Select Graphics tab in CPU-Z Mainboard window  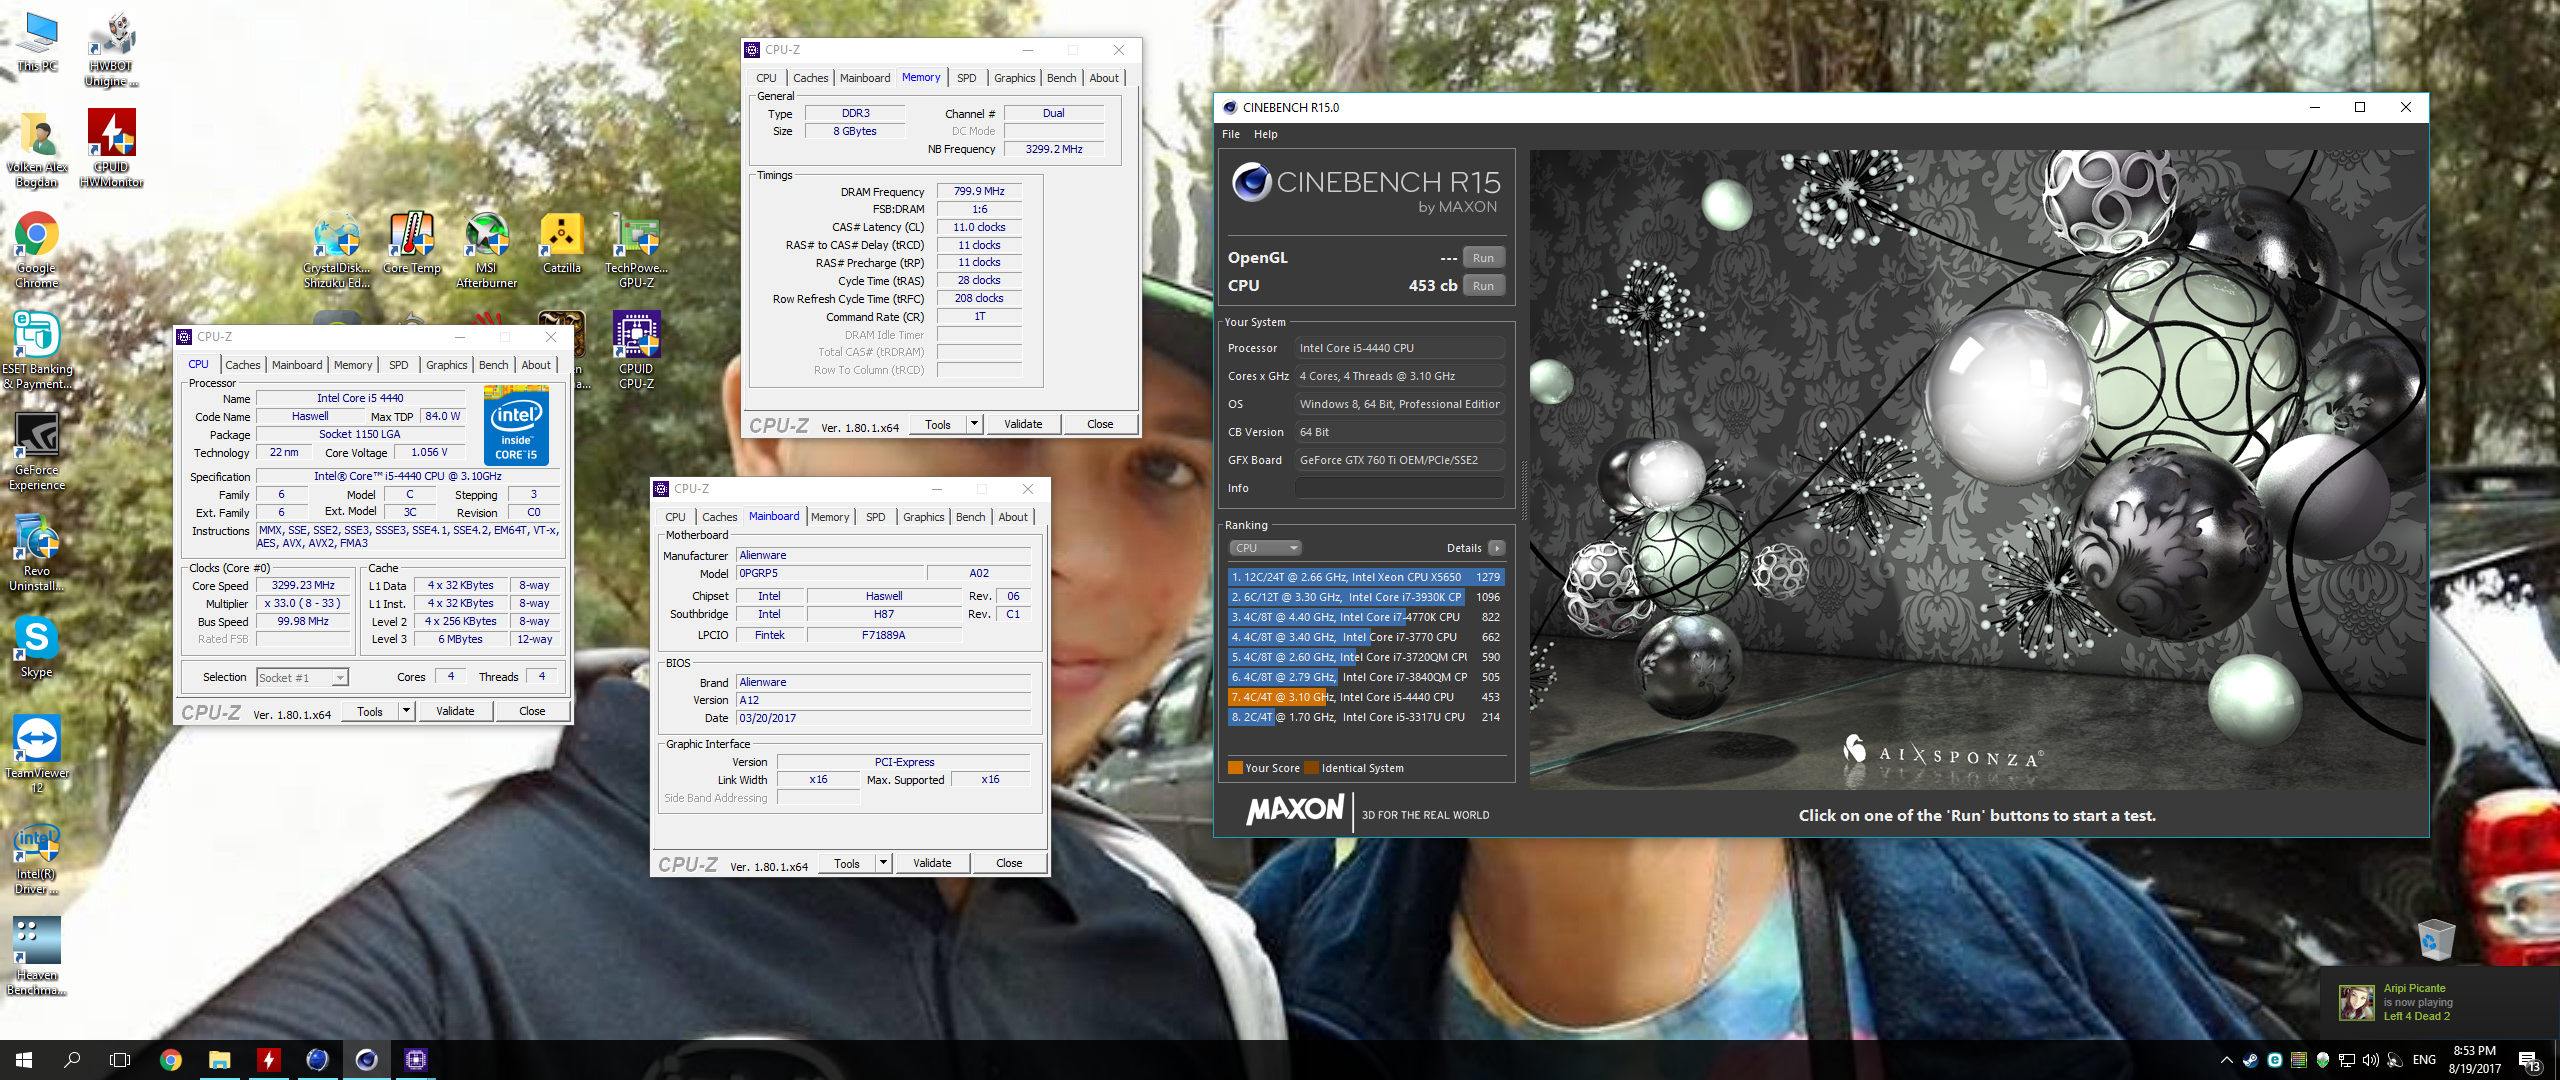coord(923,516)
